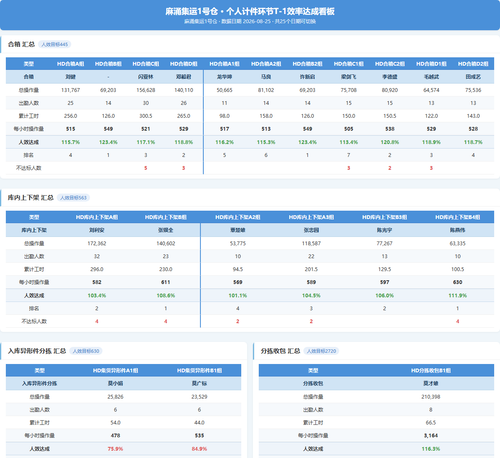
Task: Click cumulative hours value 201.5
Action: (311, 269)
